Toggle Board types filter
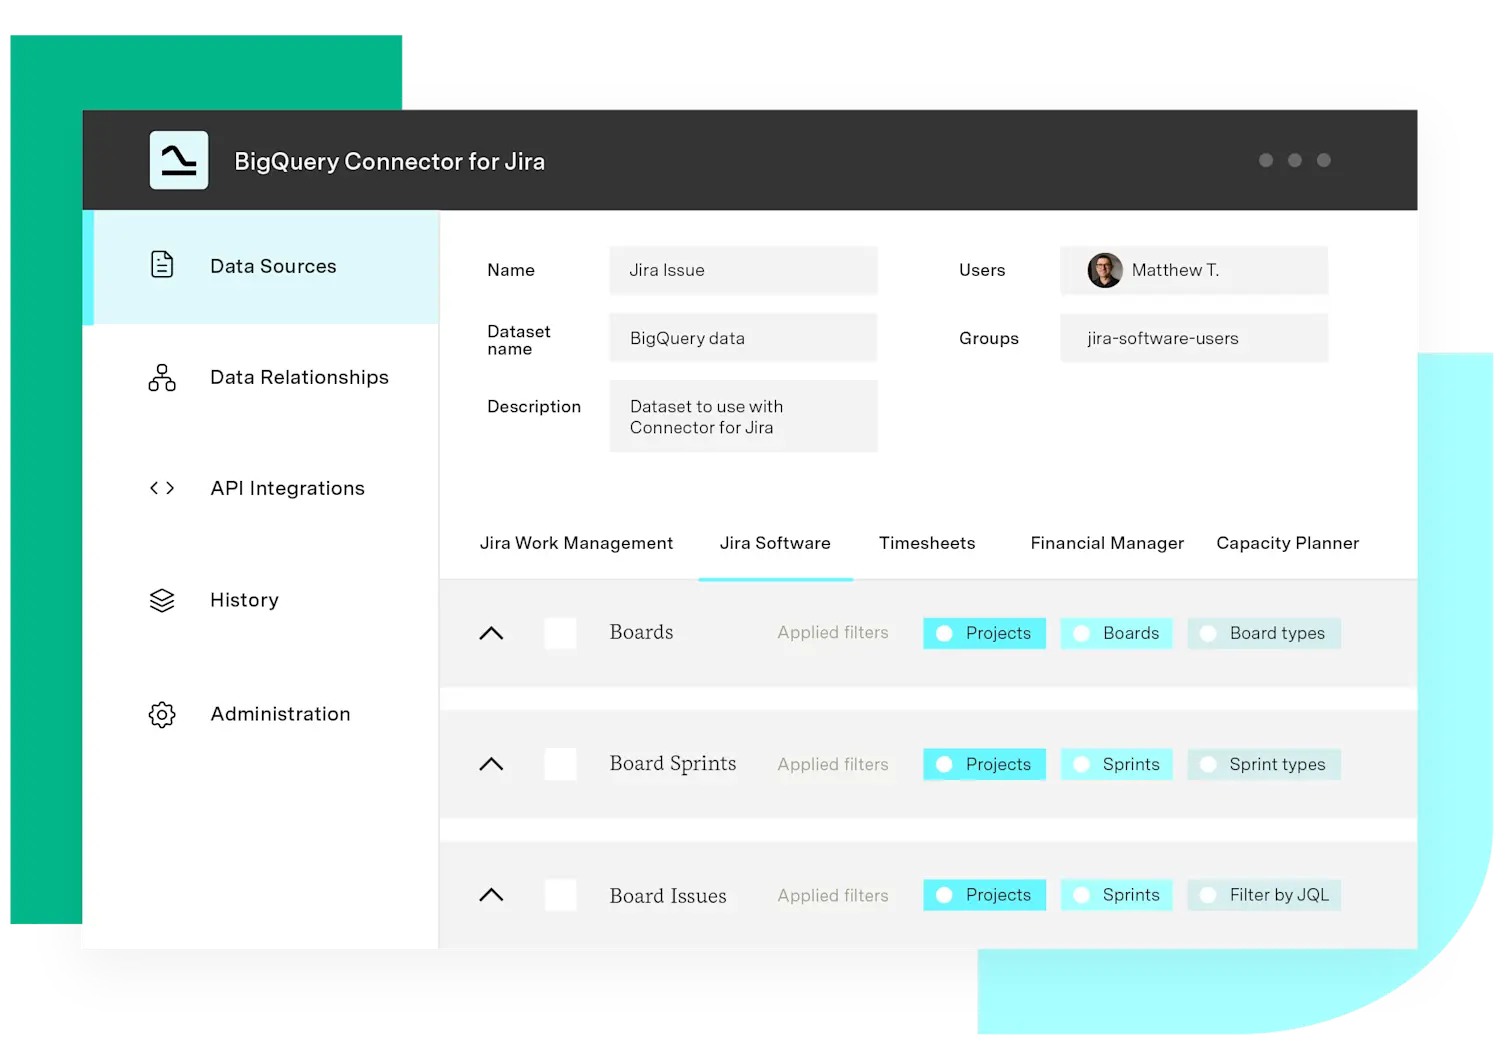The width and height of the screenshot is (1500, 1059). click(1264, 633)
